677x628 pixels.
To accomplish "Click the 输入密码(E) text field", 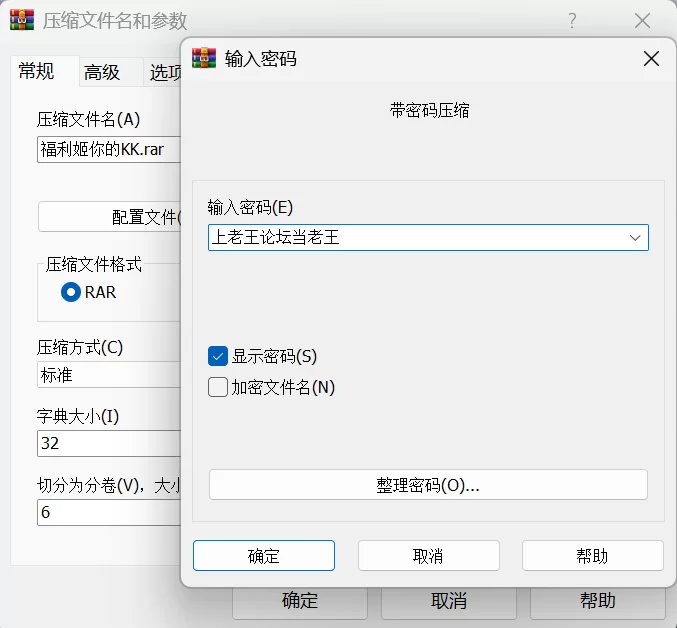I will click(415, 238).
